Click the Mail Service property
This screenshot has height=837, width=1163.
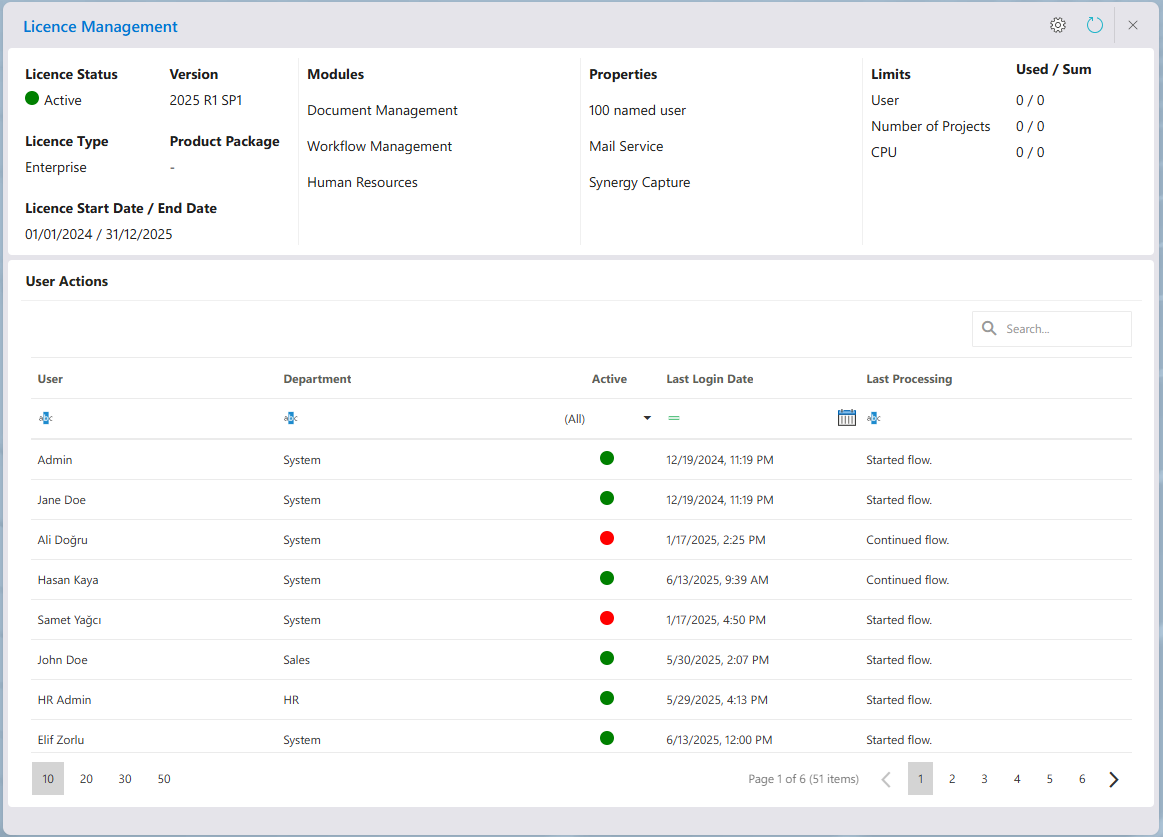626,147
